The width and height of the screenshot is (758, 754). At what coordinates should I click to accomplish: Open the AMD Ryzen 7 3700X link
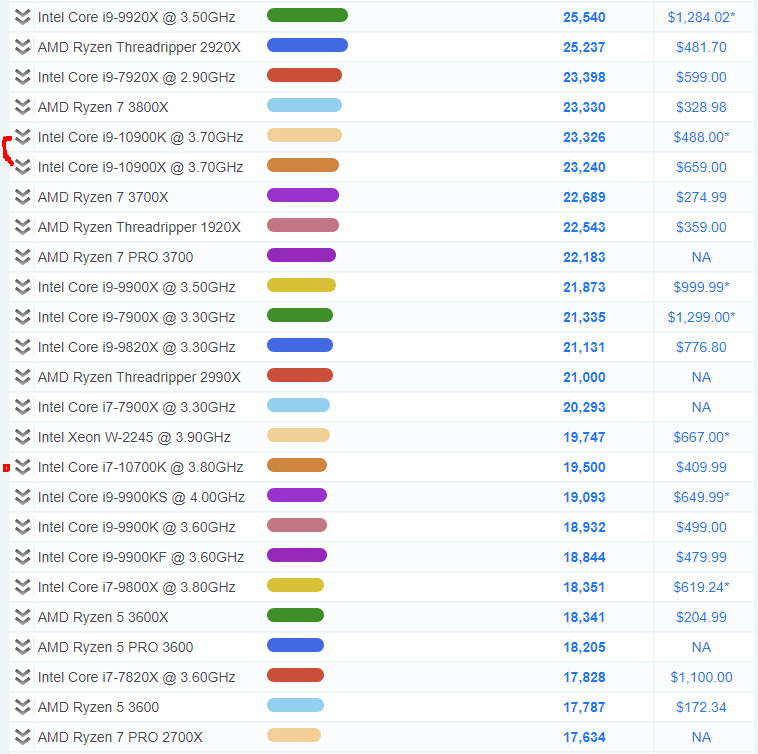click(x=103, y=197)
